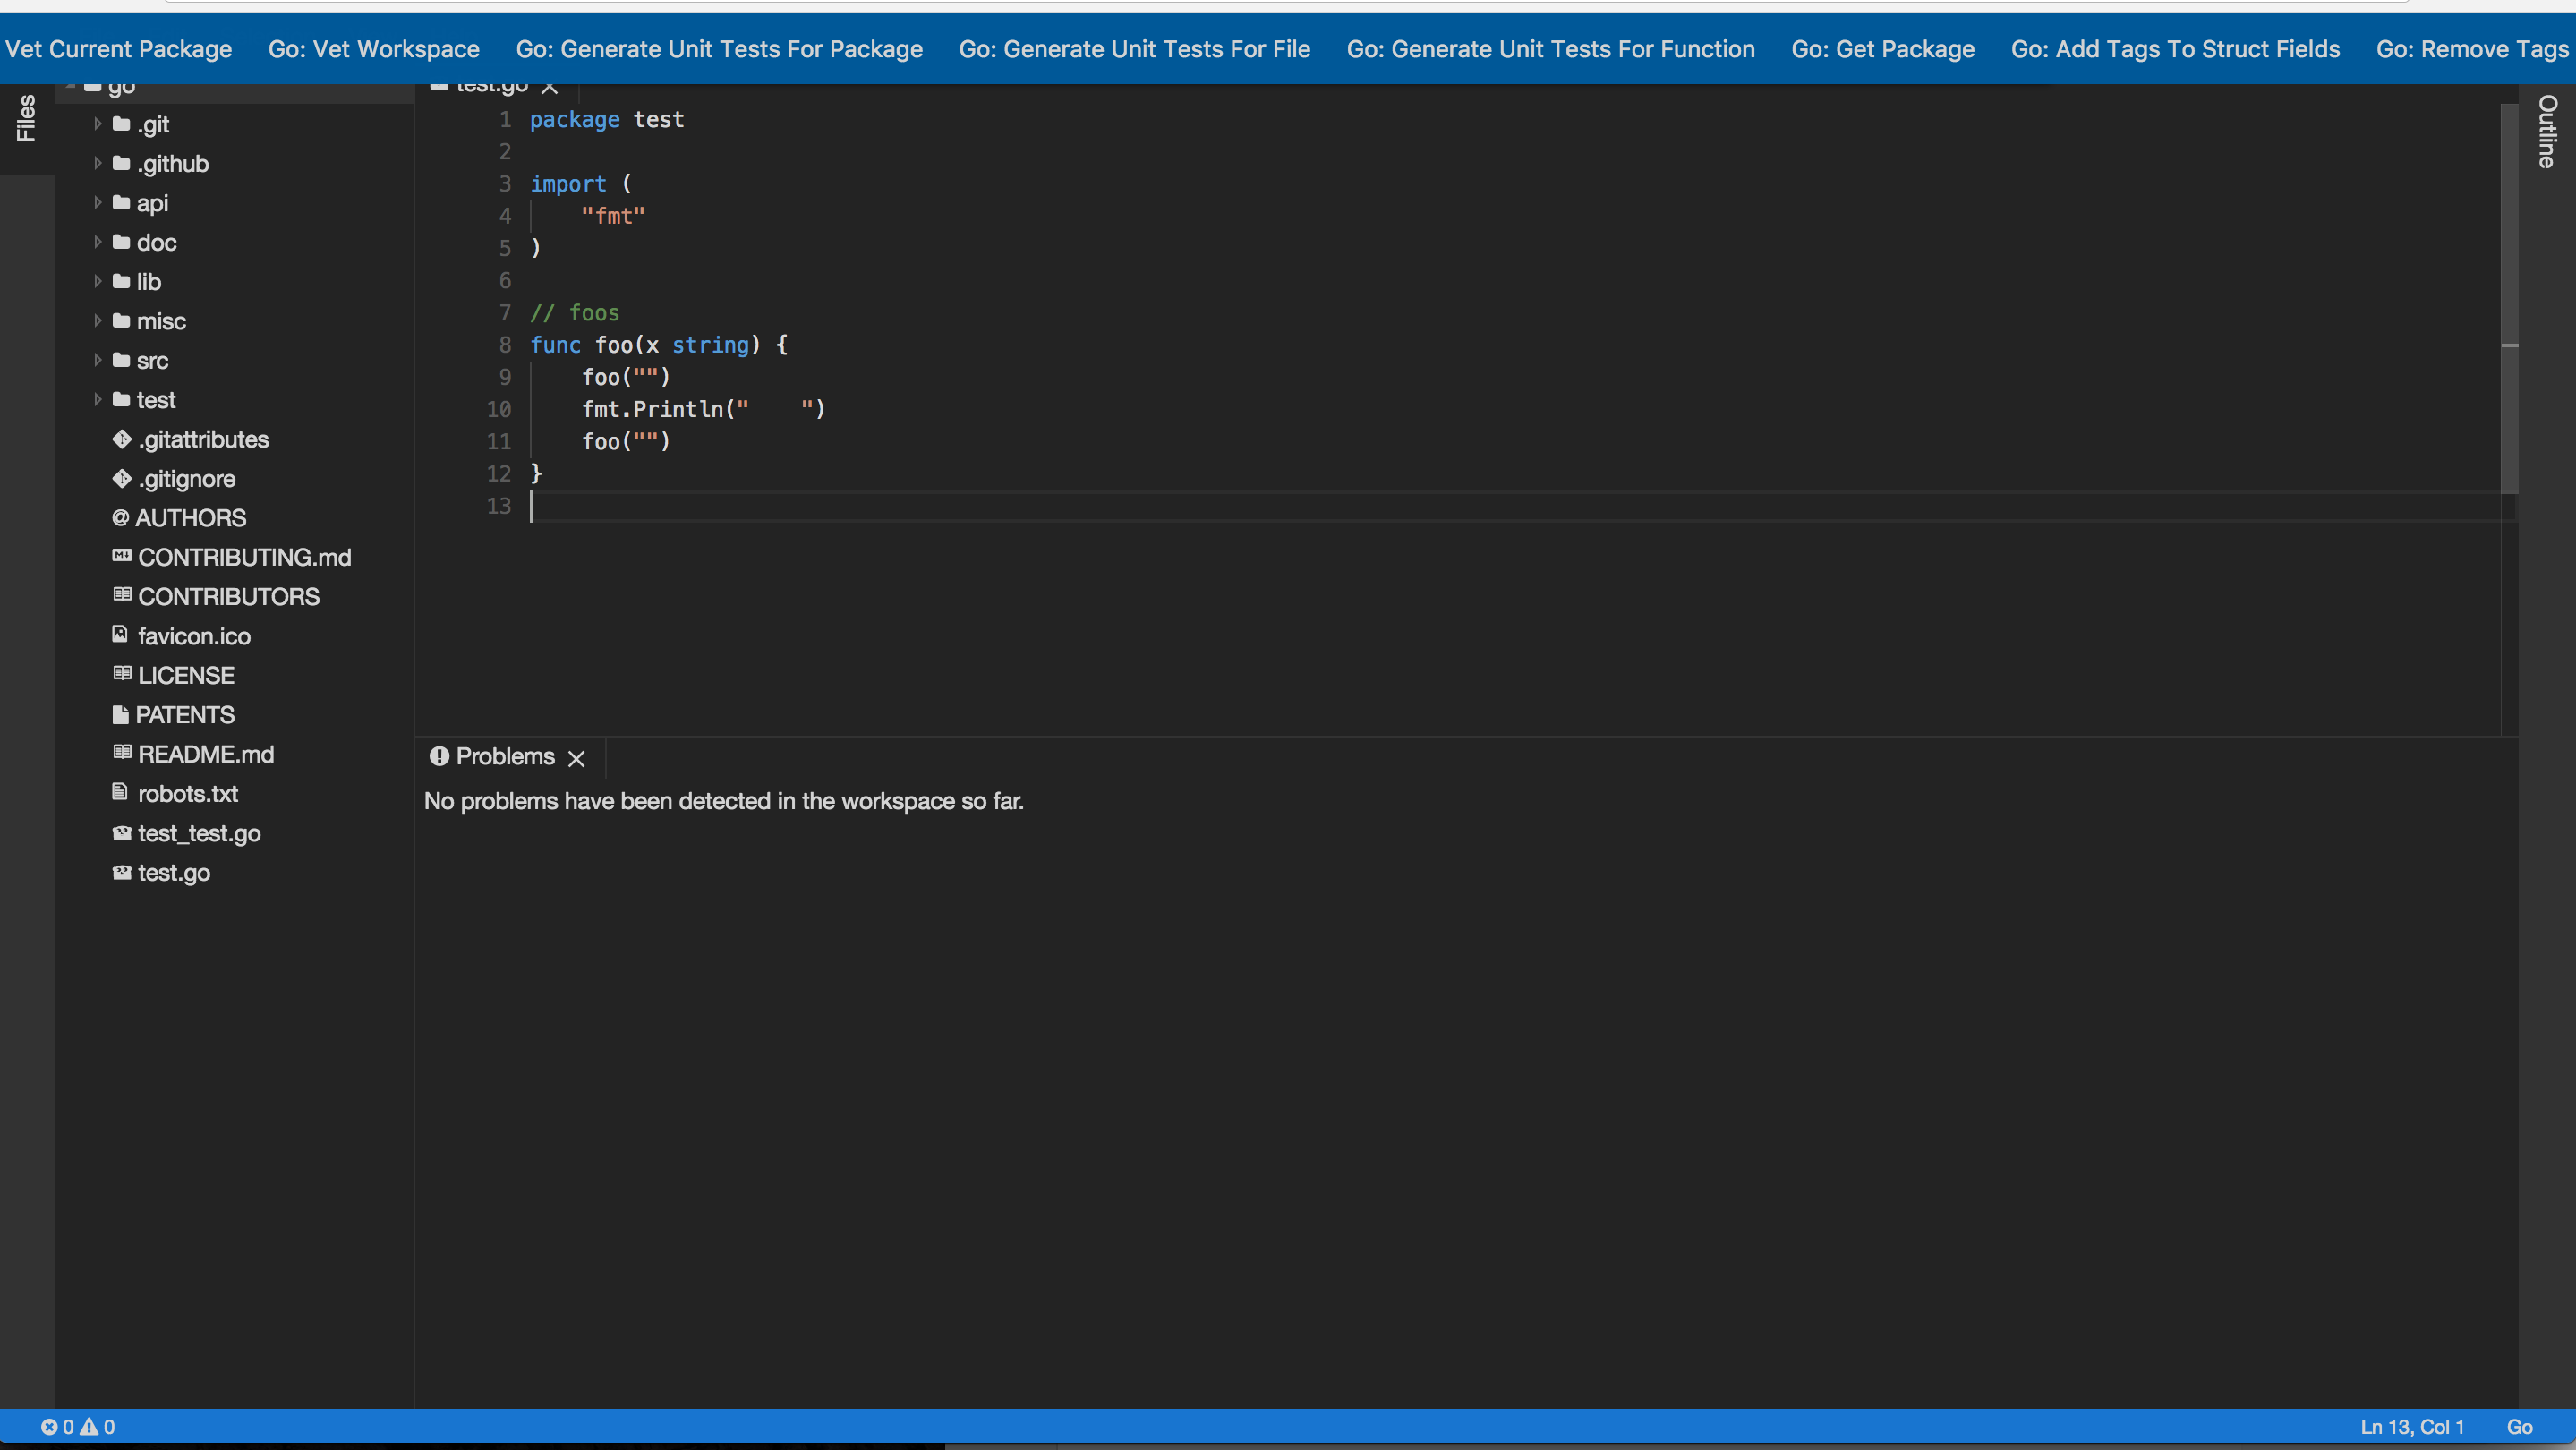This screenshot has width=2576, height=1450.
Task: Expand the api folder arrow
Action: [97, 203]
